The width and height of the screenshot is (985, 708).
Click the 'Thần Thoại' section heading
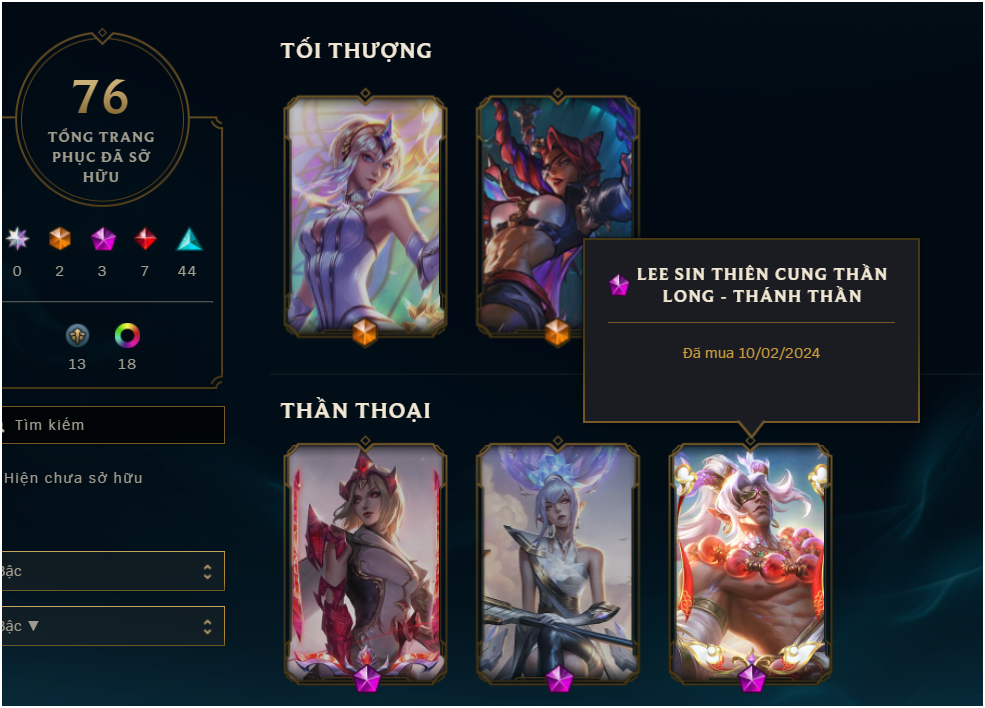[x=356, y=410]
